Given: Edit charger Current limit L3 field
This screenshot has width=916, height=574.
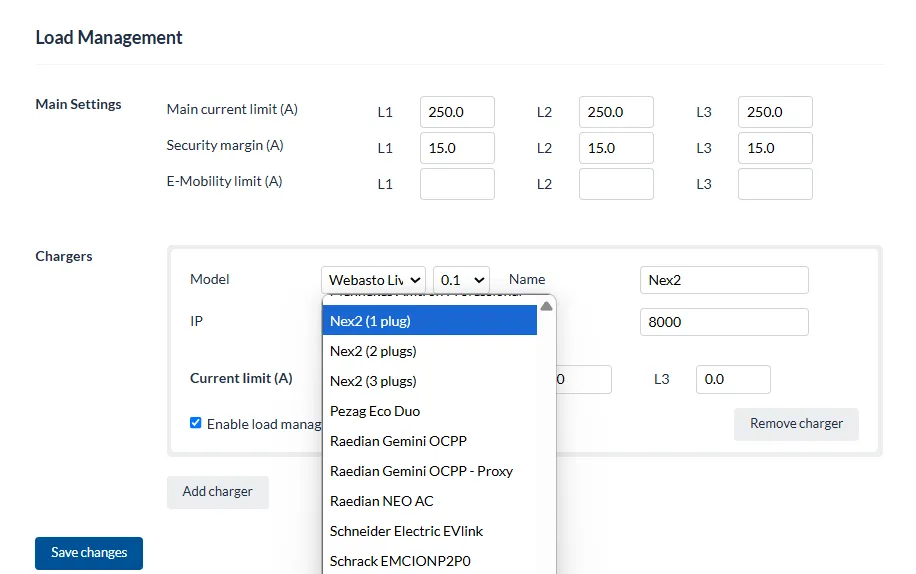Looking at the screenshot, I should pos(733,380).
